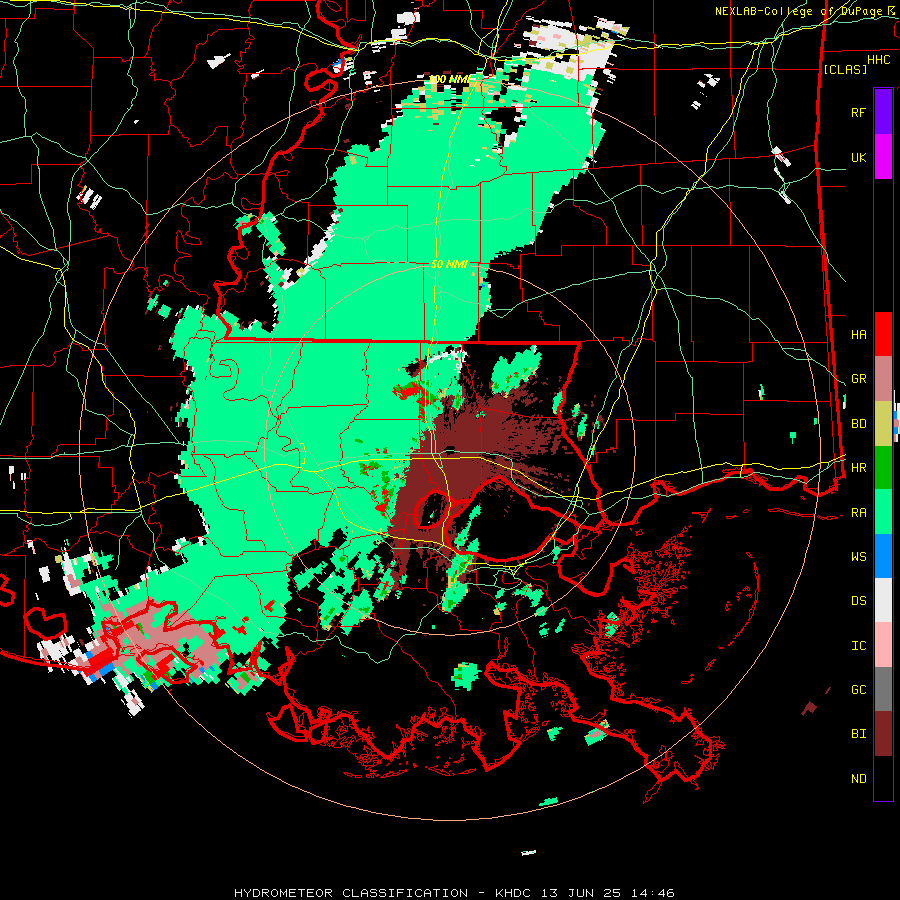Click the GC legend label text
Viewport: 900px width, 900px height.
click(x=859, y=690)
